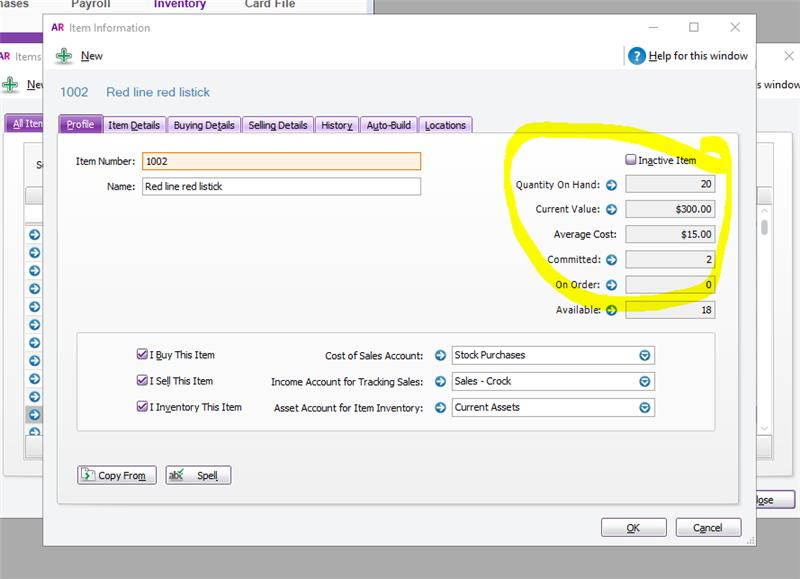
Task: Click the OK button
Action: pos(633,528)
